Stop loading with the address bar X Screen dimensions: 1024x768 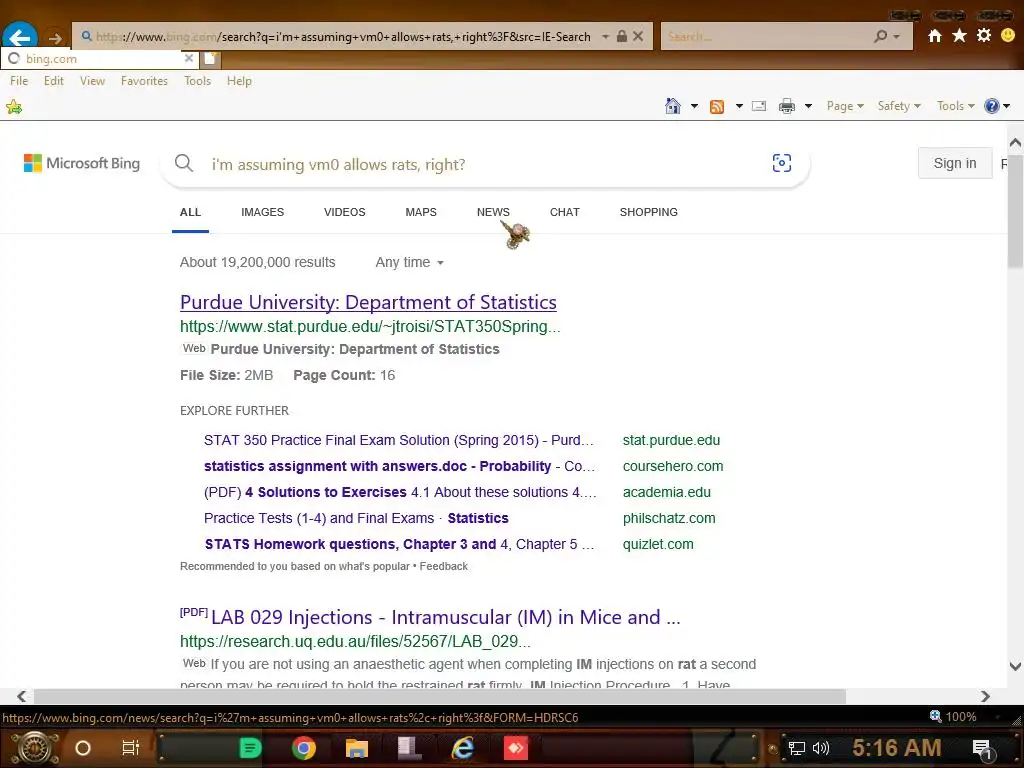pyautogui.click(x=638, y=37)
